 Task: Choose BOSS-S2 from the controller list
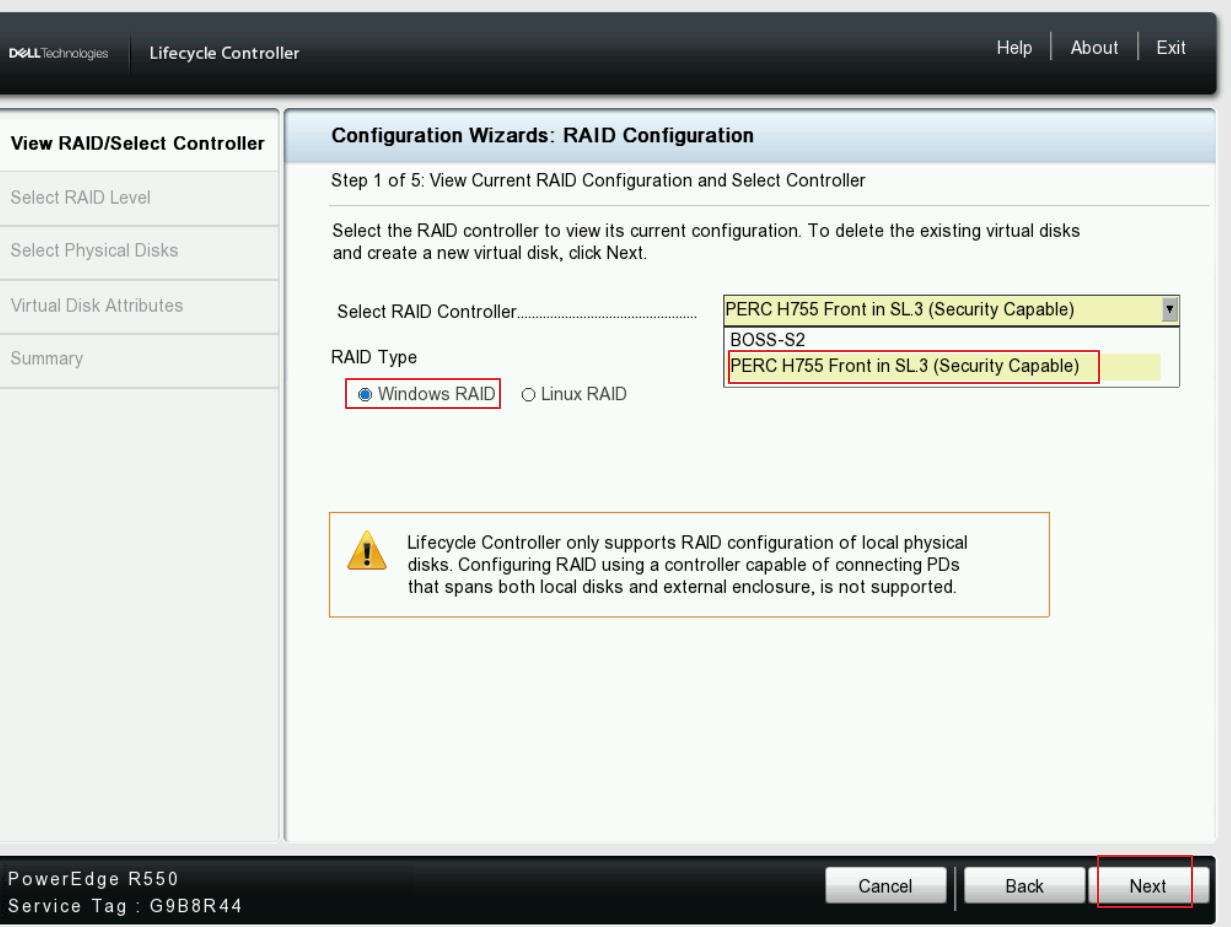[x=768, y=340]
